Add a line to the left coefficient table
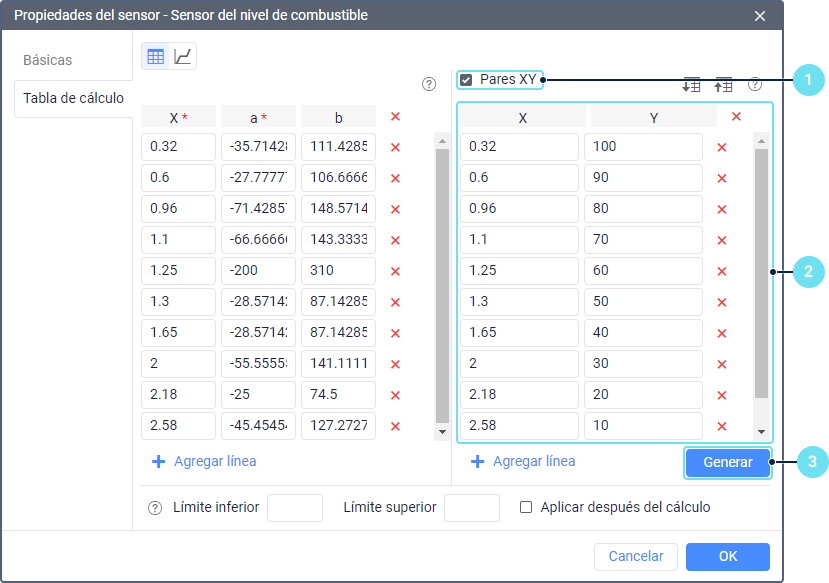This screenshot has height=583, width=829. [204, 462]
